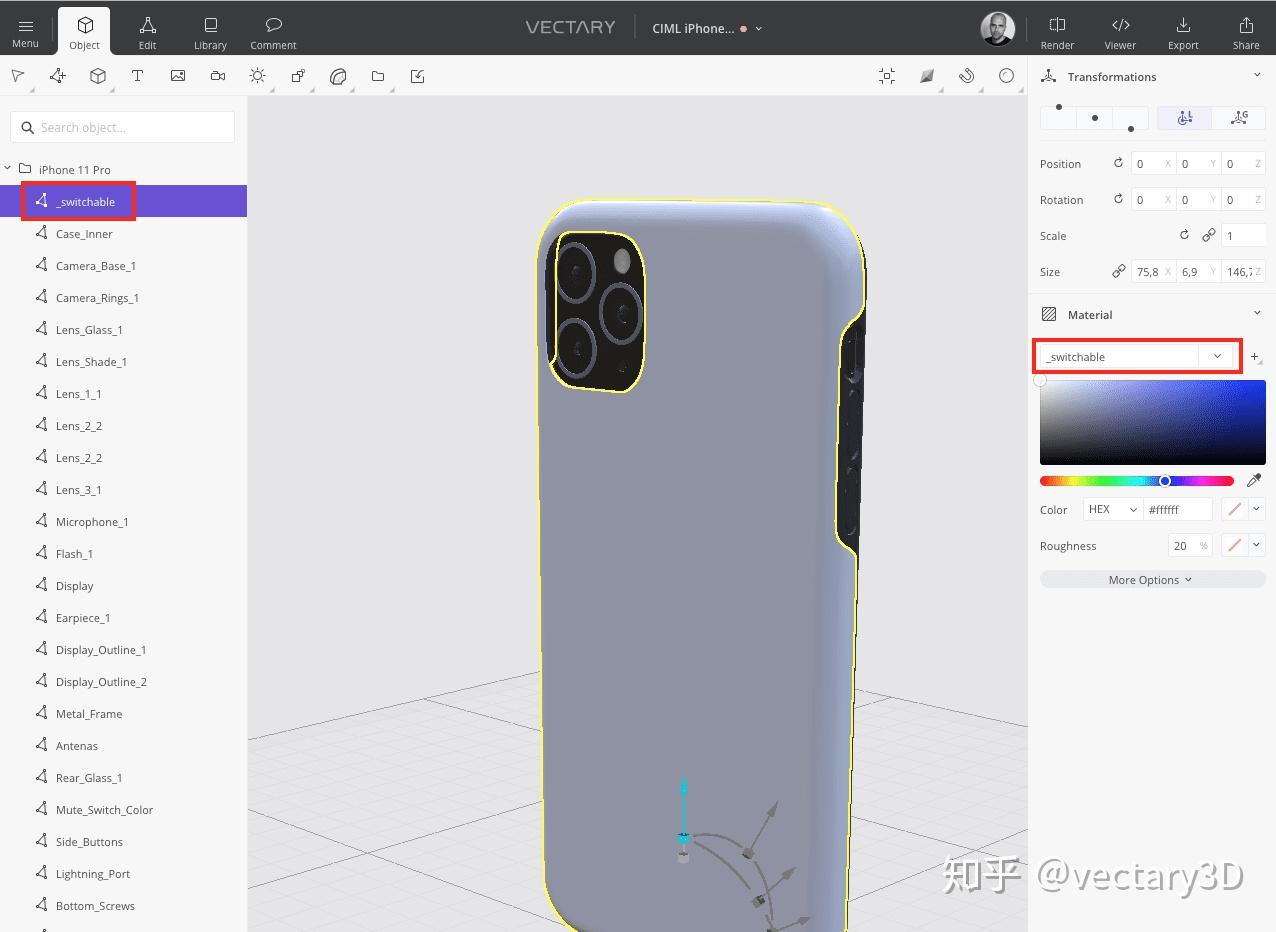This screenshot has width=1276, height=932.
Task: Enable the shaded render preview mode
Action: coord(926,75)
